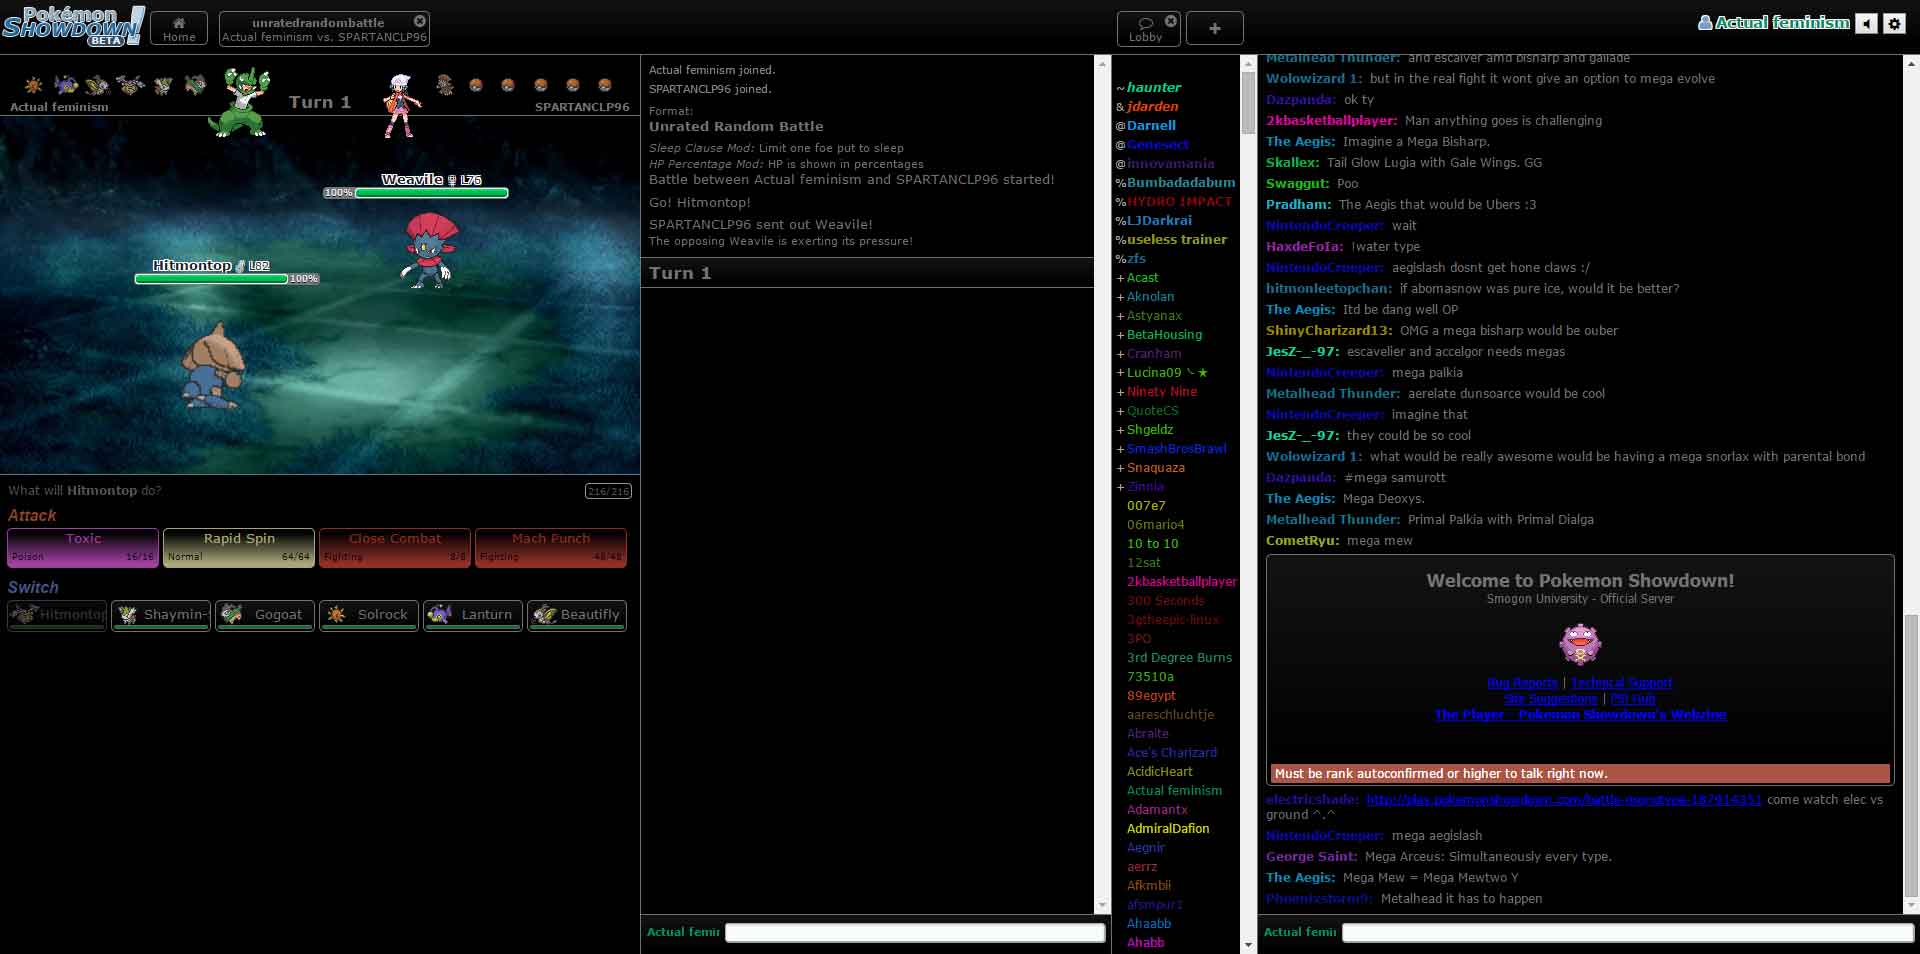
Task: Click Ninety Nine in the user list
Action: 1161,392
